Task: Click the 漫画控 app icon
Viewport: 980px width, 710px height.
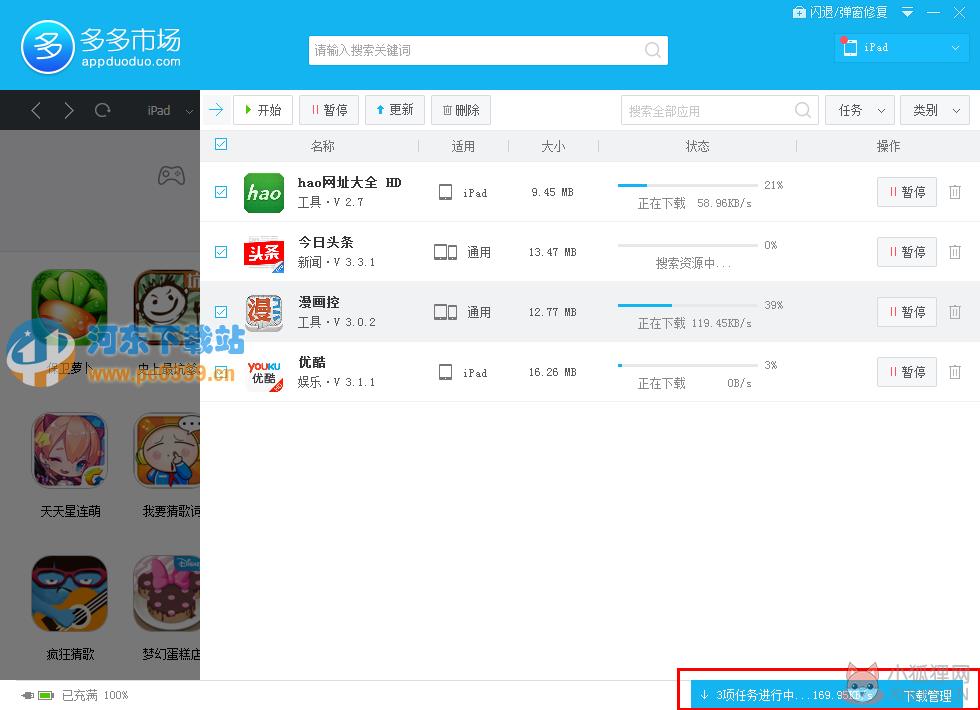Action: click(264, 312)
